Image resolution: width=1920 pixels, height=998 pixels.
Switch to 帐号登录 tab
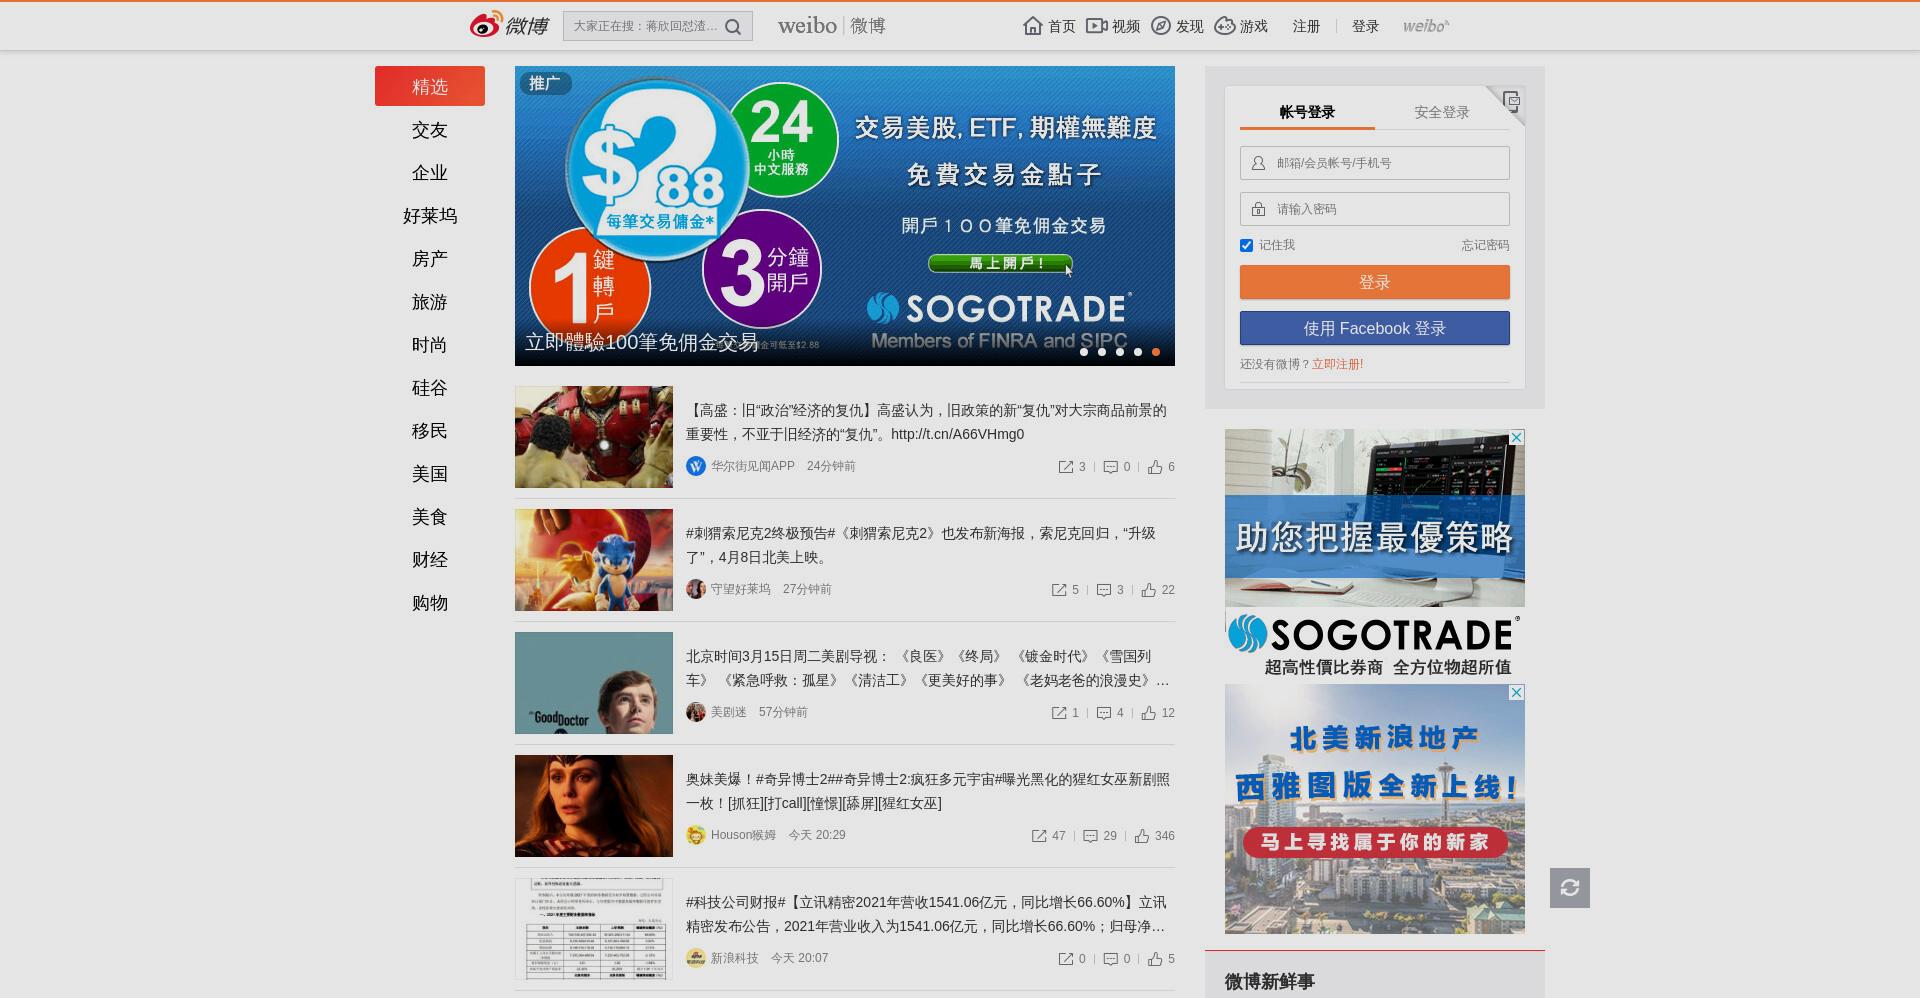pos(1307,112)
